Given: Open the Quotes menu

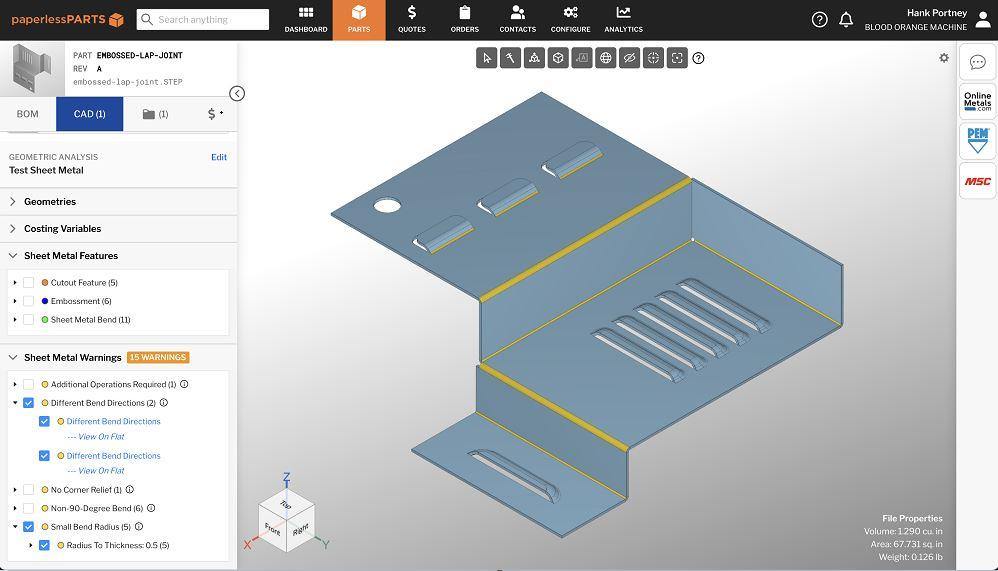Looking at the screenshot, I should pyautogui.click(x=412, y=20).
